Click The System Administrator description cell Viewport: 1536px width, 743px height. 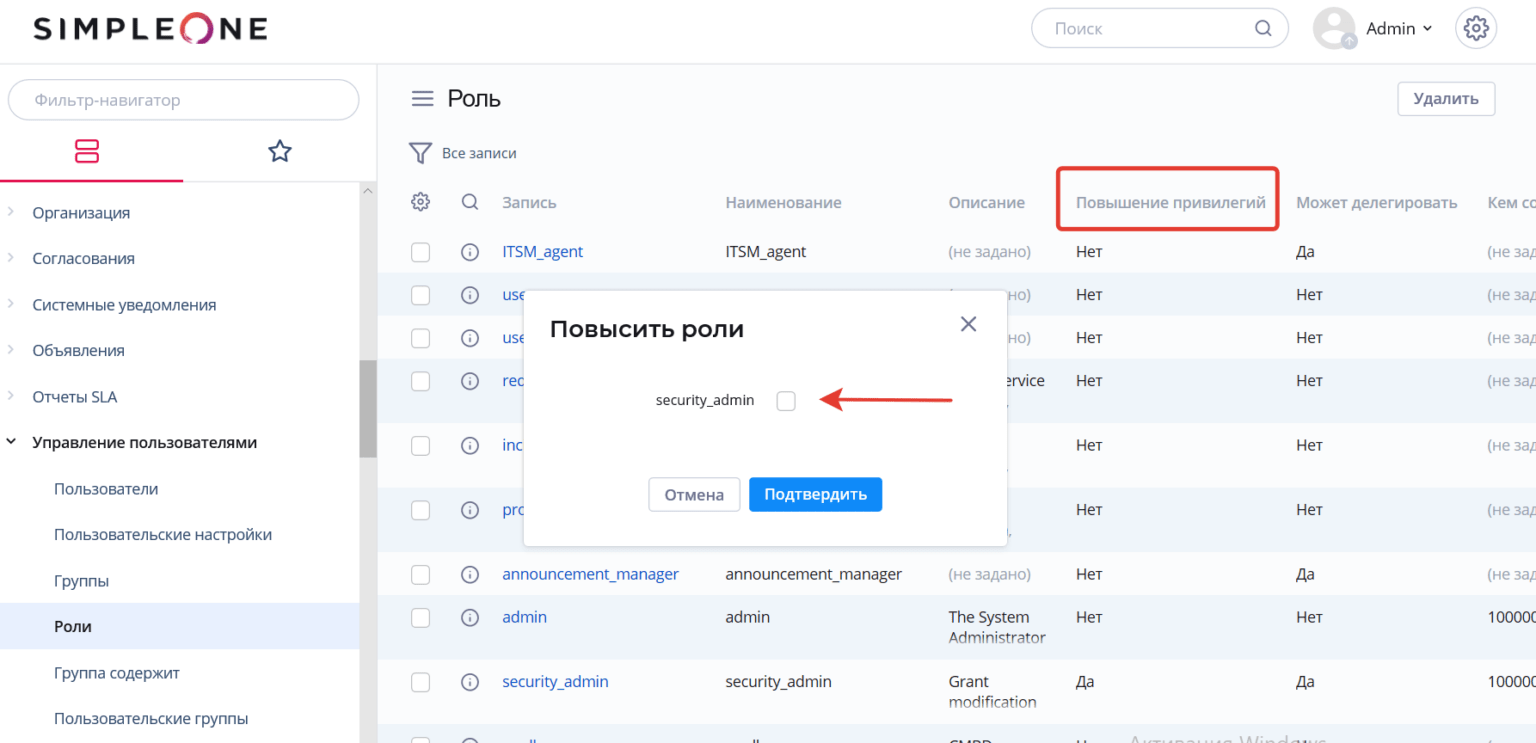click(997, 628)
